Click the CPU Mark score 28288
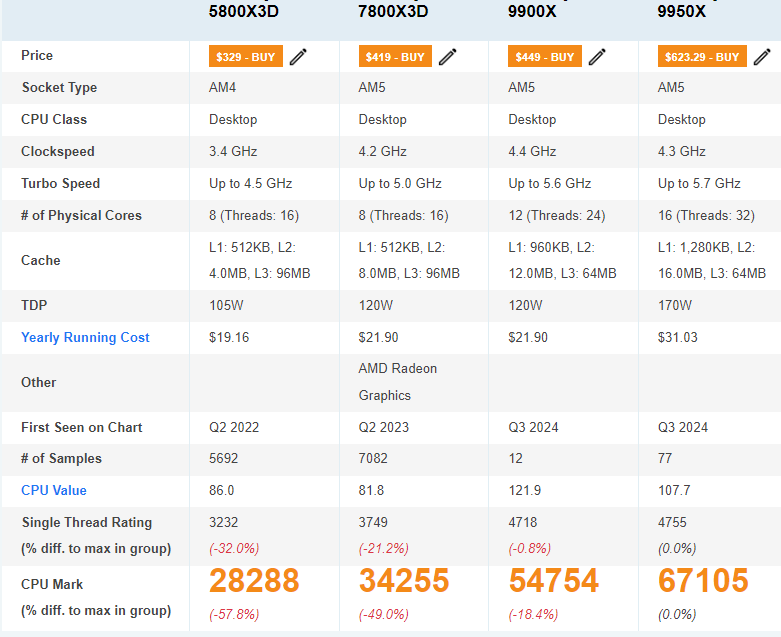The height and width of the screenshot is (637, 781). [x=254, y=580]
